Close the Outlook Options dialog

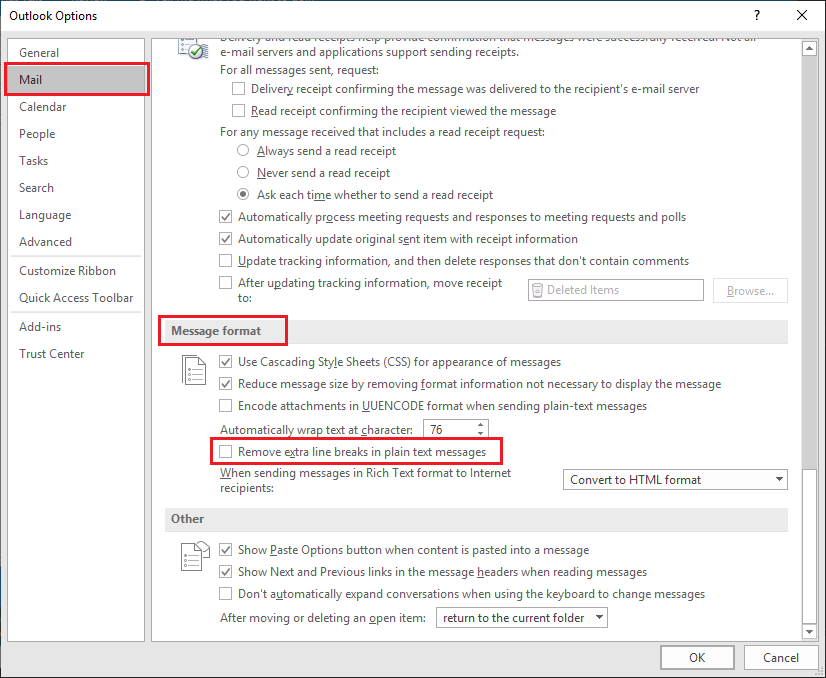802,15
